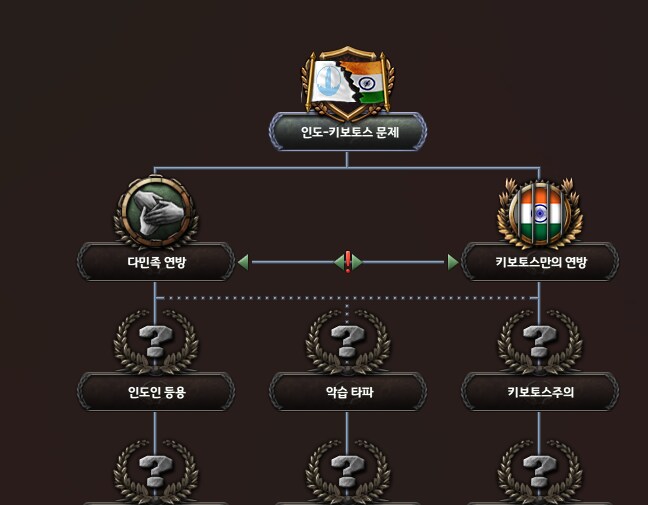The image size is (648, 505).
Task: Click the green arrow beside 다민족 연방
Action: point(243,262)
